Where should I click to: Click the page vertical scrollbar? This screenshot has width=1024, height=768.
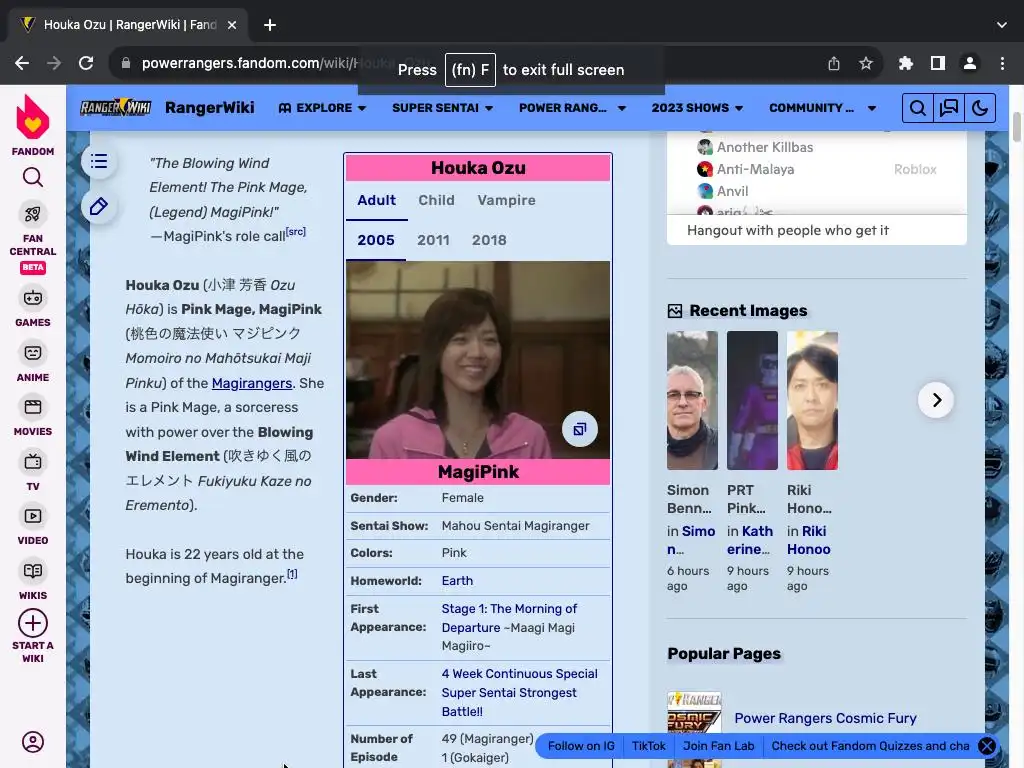[x=1017, y=126]
